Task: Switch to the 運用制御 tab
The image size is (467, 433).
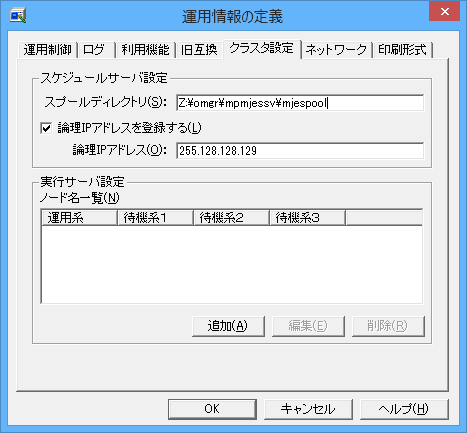Action: (47, 50)
